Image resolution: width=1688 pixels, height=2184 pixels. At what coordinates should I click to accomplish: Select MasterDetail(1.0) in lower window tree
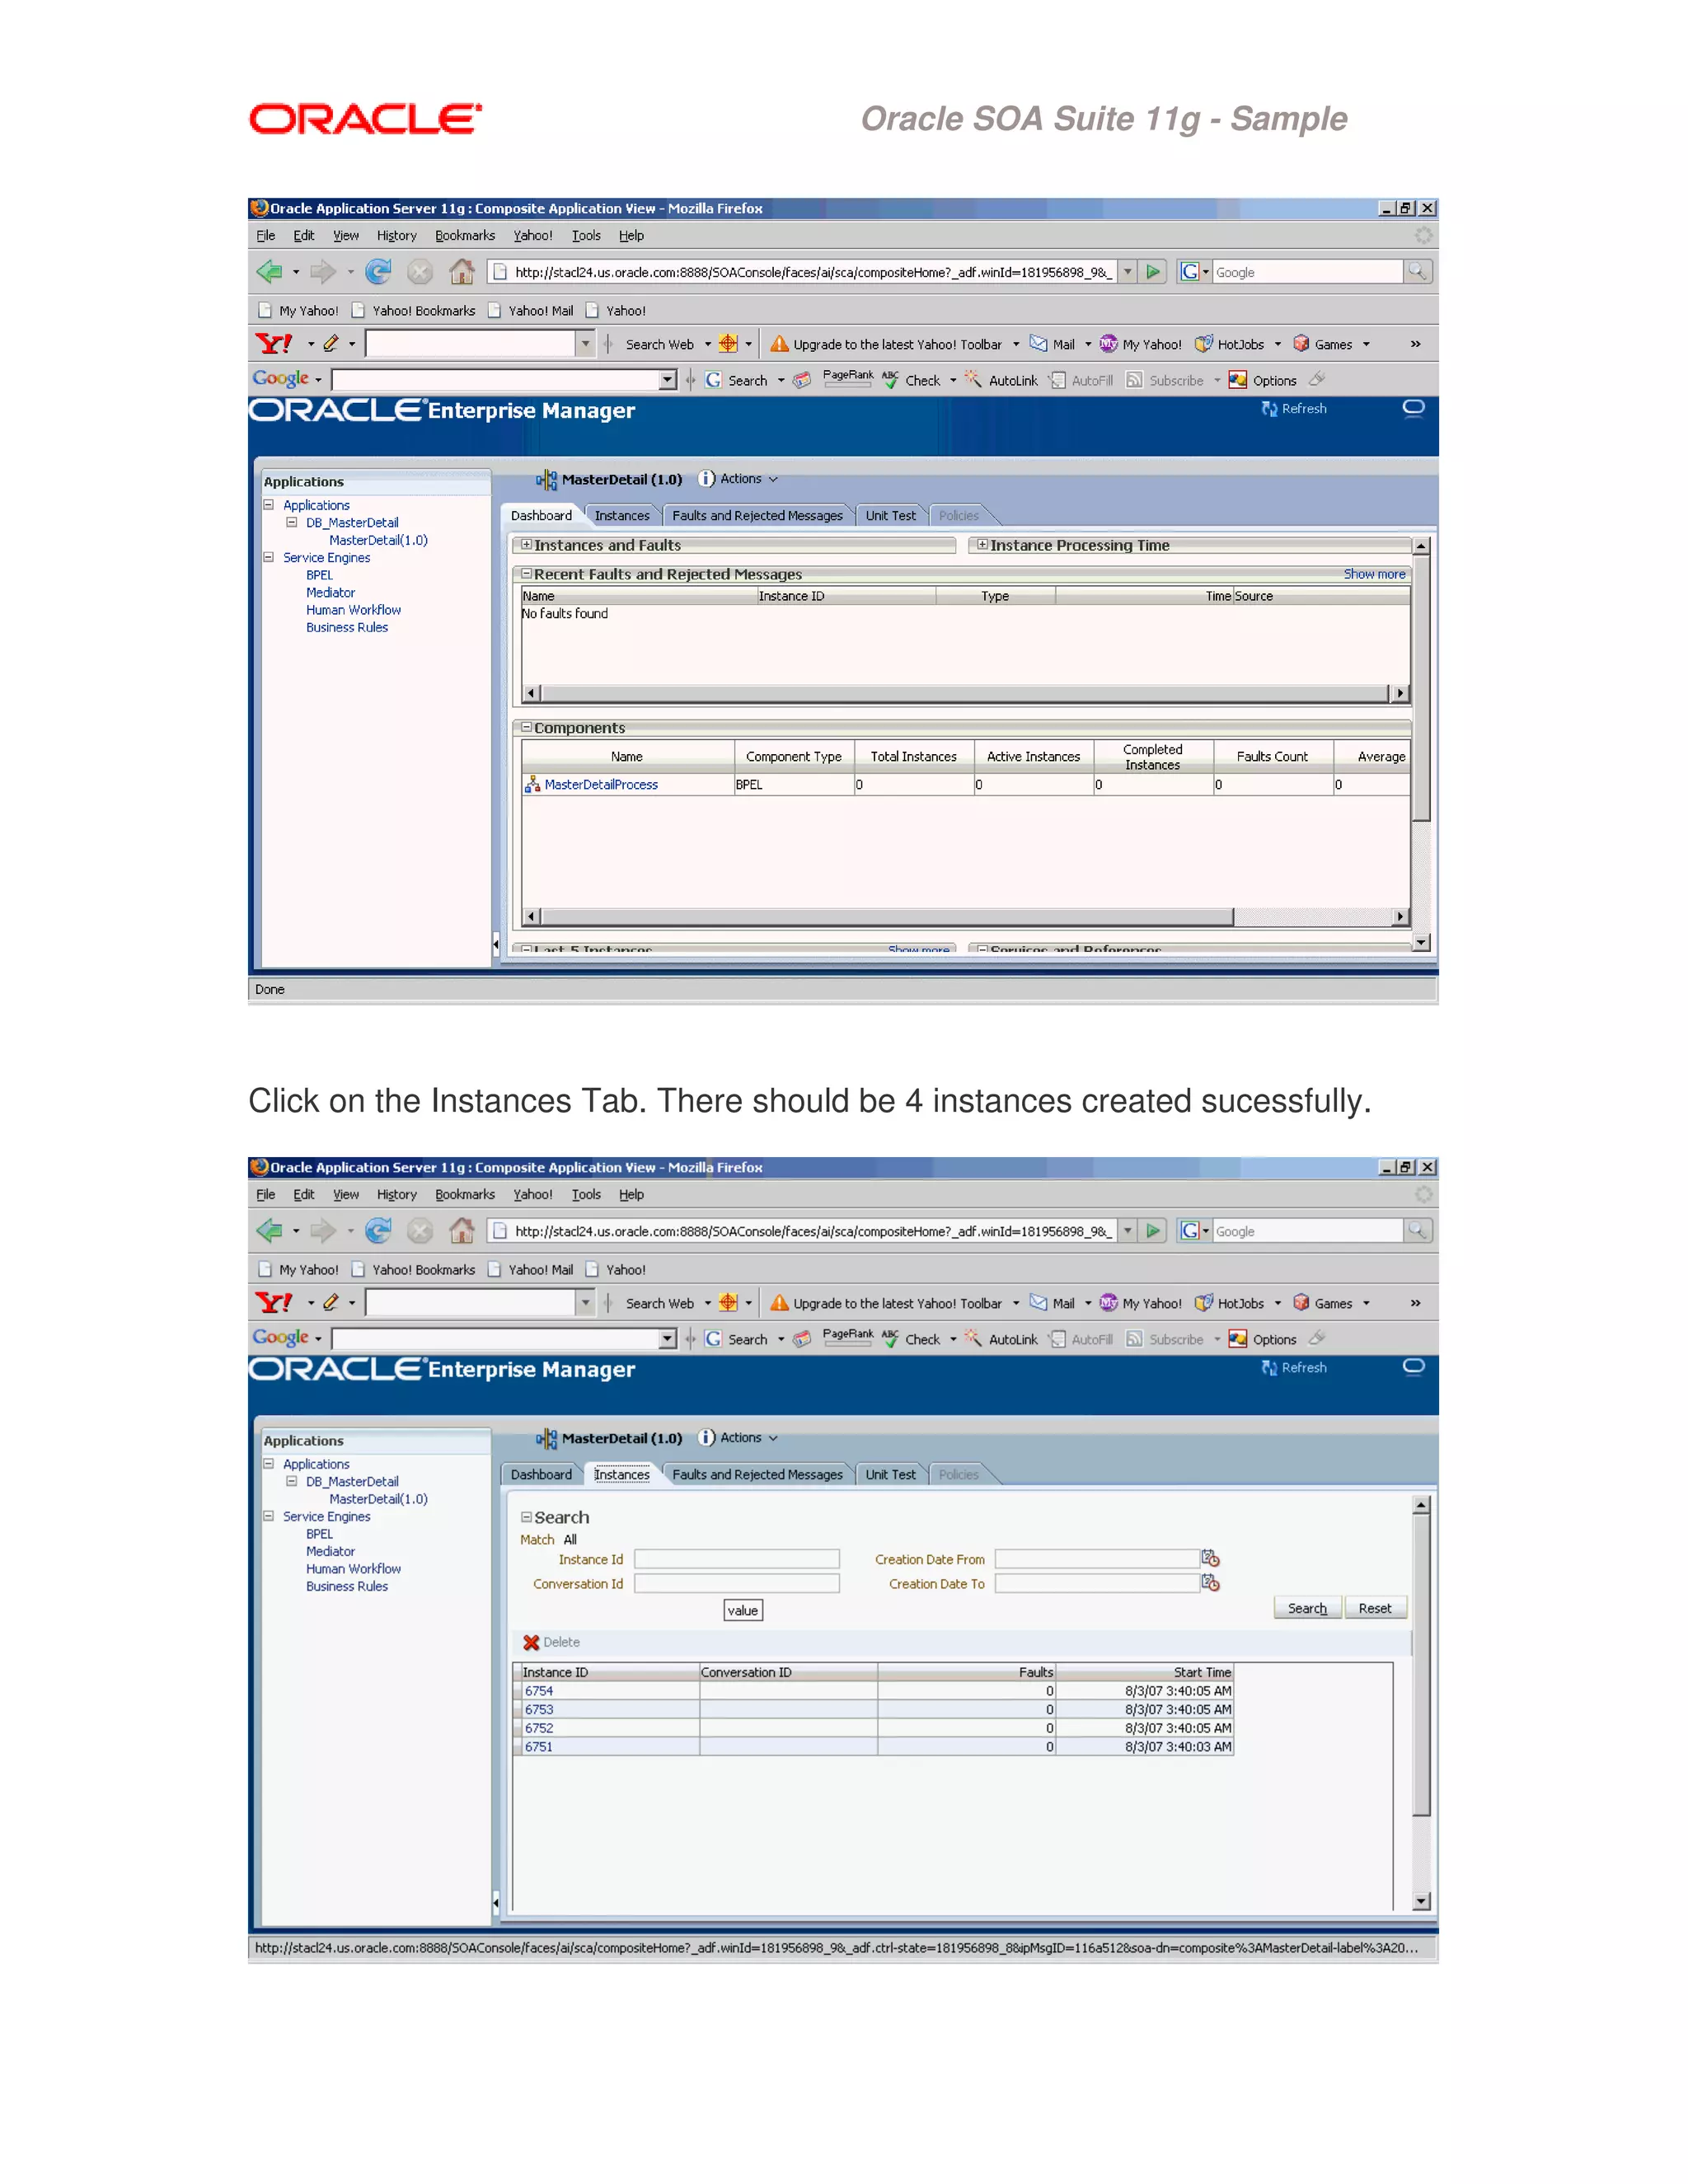point(378,1499)
